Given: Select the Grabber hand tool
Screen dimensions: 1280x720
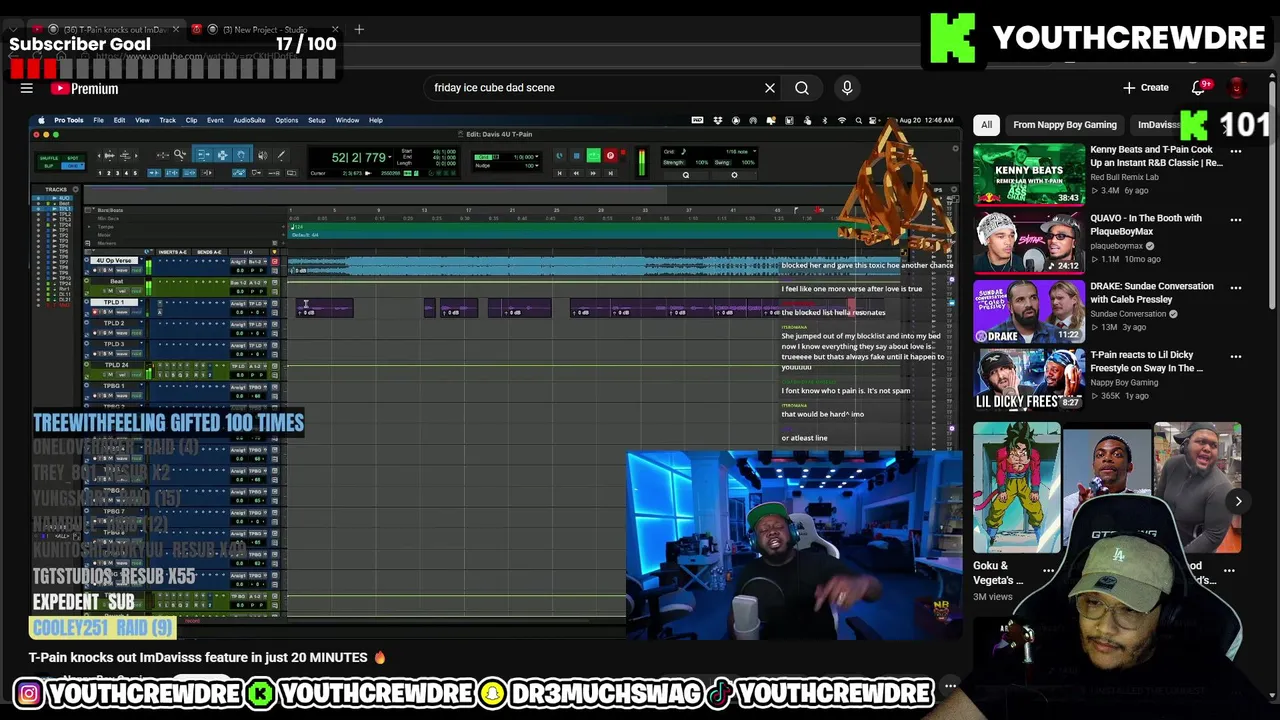Looking at the screenshot, I should point(242,155).
